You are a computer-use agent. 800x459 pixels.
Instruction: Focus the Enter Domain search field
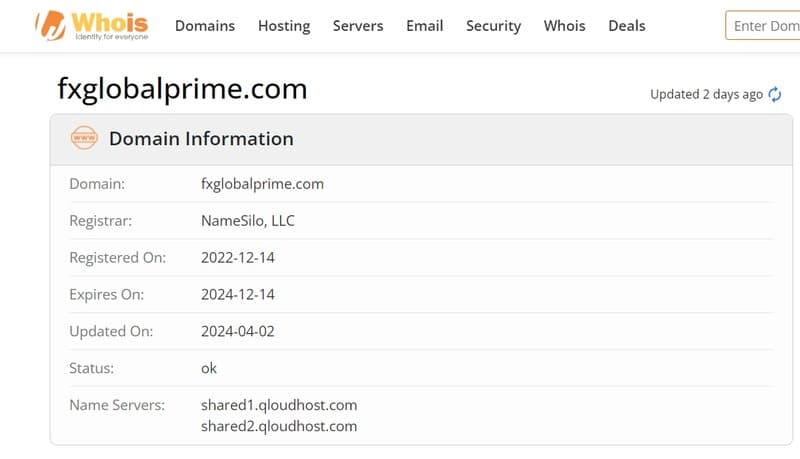click(x=763, y=26)
